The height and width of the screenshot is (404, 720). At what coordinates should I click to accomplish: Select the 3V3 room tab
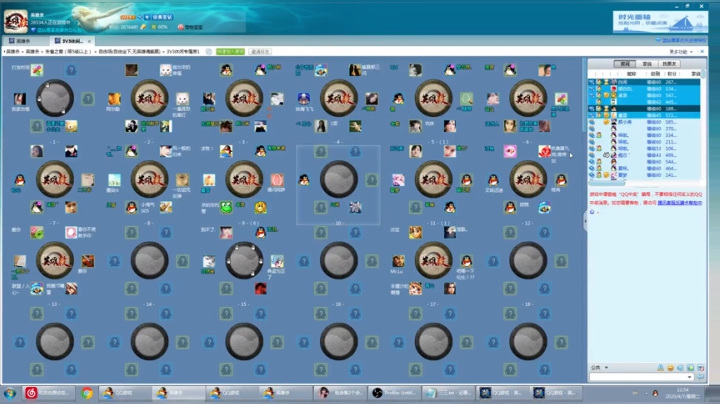(x=71, y=41)
